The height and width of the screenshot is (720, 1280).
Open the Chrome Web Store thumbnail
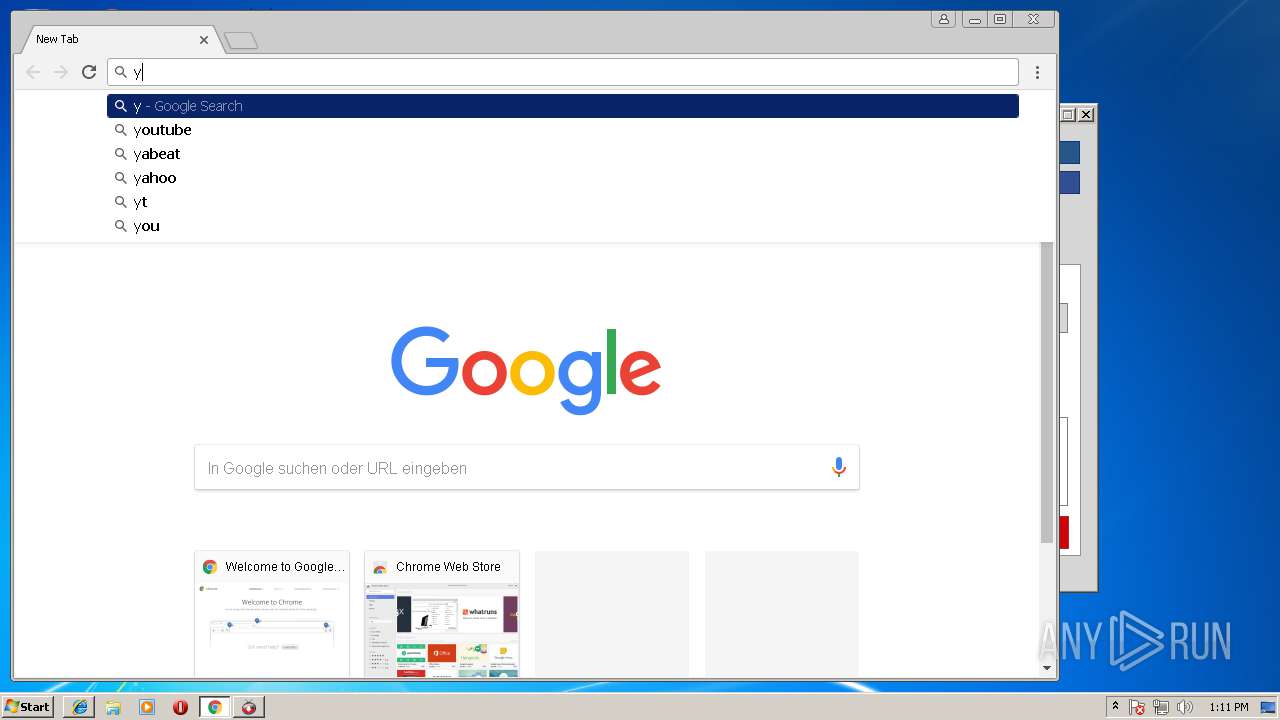click(x=442, y=614)
